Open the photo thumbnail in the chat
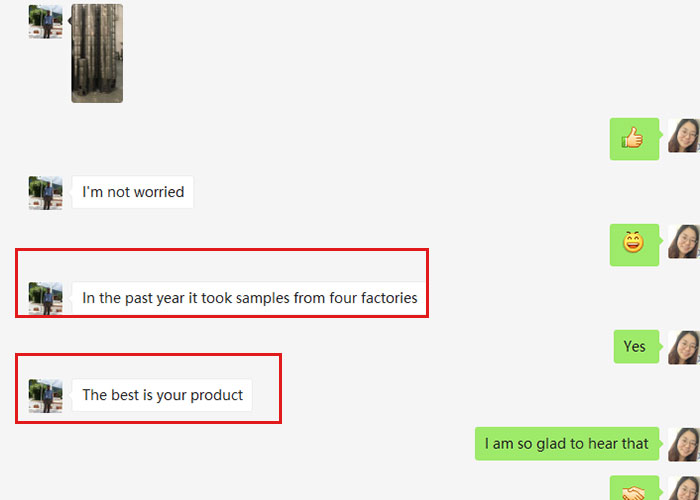This screenshot has height=500, width=700. 97,53
